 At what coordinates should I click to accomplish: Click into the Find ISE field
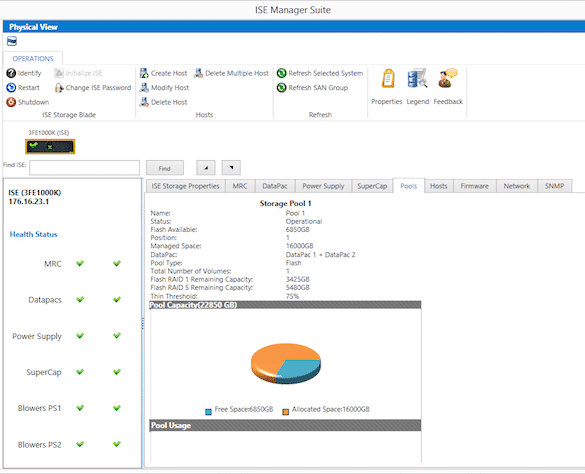click(x=84, y=168)
